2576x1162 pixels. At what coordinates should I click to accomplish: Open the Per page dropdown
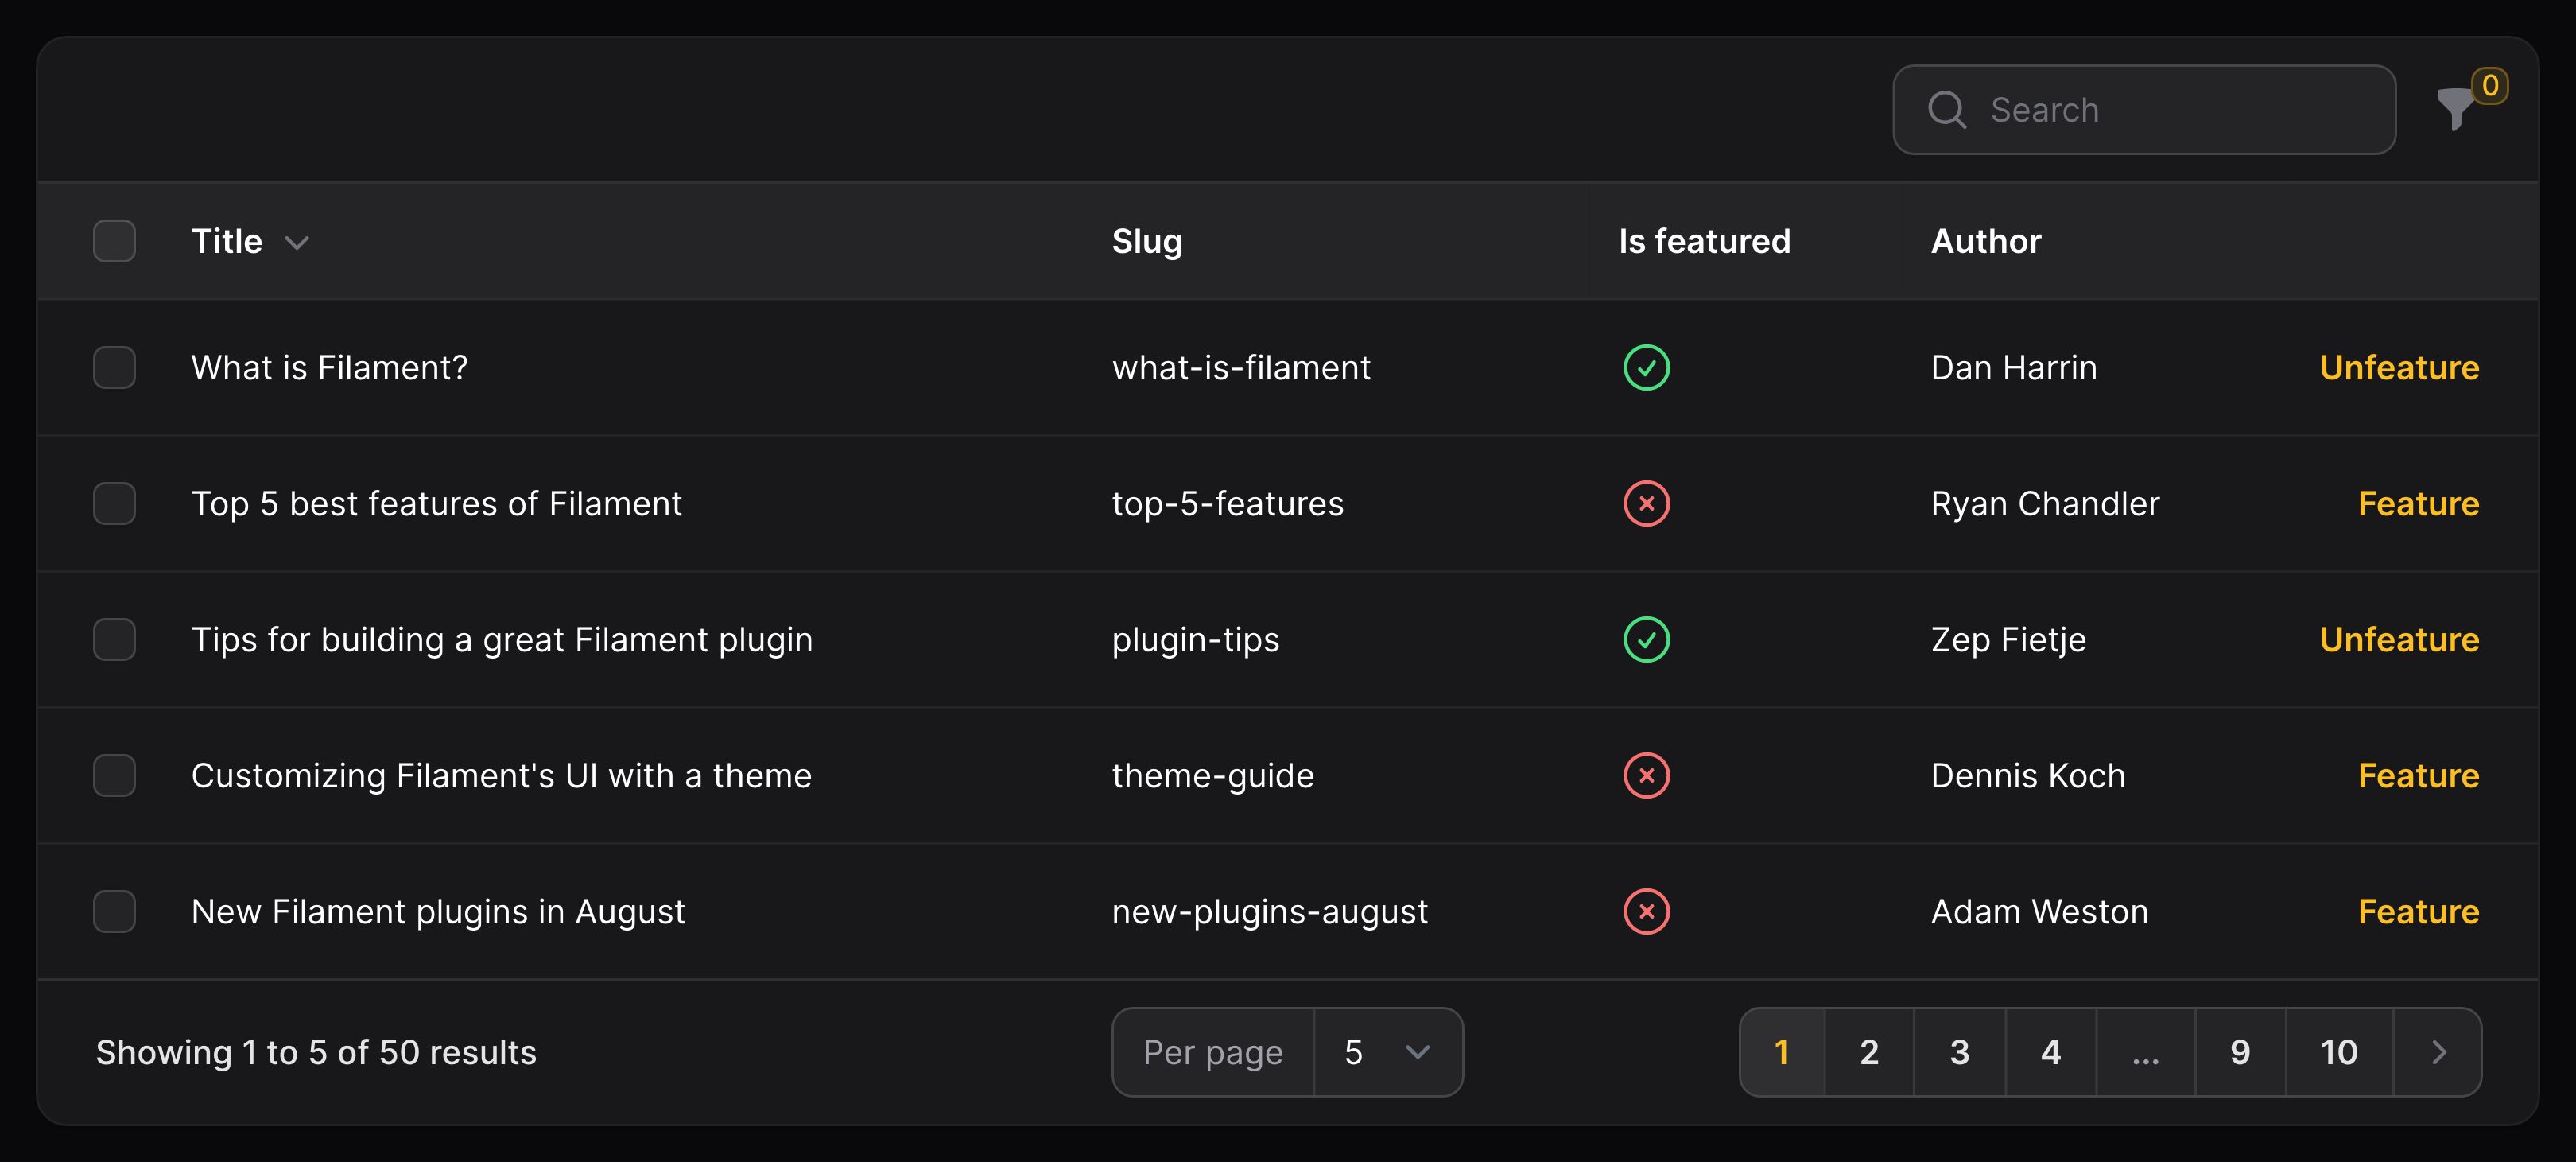pyautogui.click(x=1388, y=1052)
